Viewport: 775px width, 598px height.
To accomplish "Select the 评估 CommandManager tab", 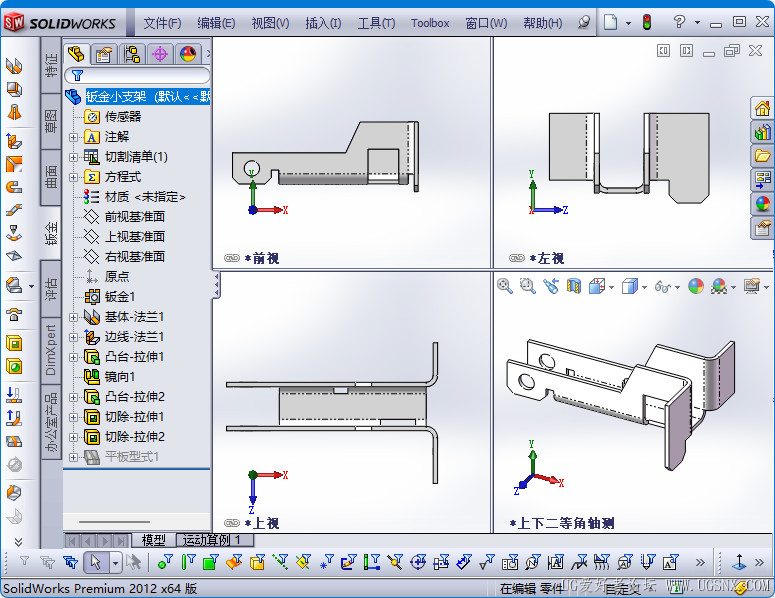I will pos(51,289).
